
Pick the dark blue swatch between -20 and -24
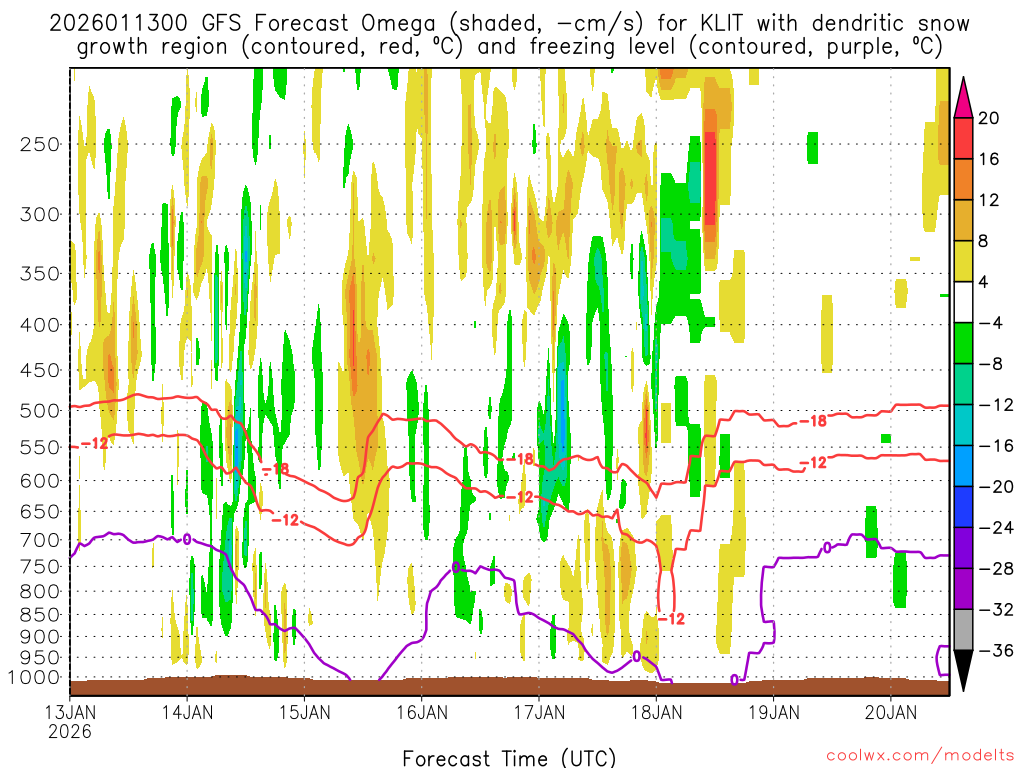(x=963, y=507)
